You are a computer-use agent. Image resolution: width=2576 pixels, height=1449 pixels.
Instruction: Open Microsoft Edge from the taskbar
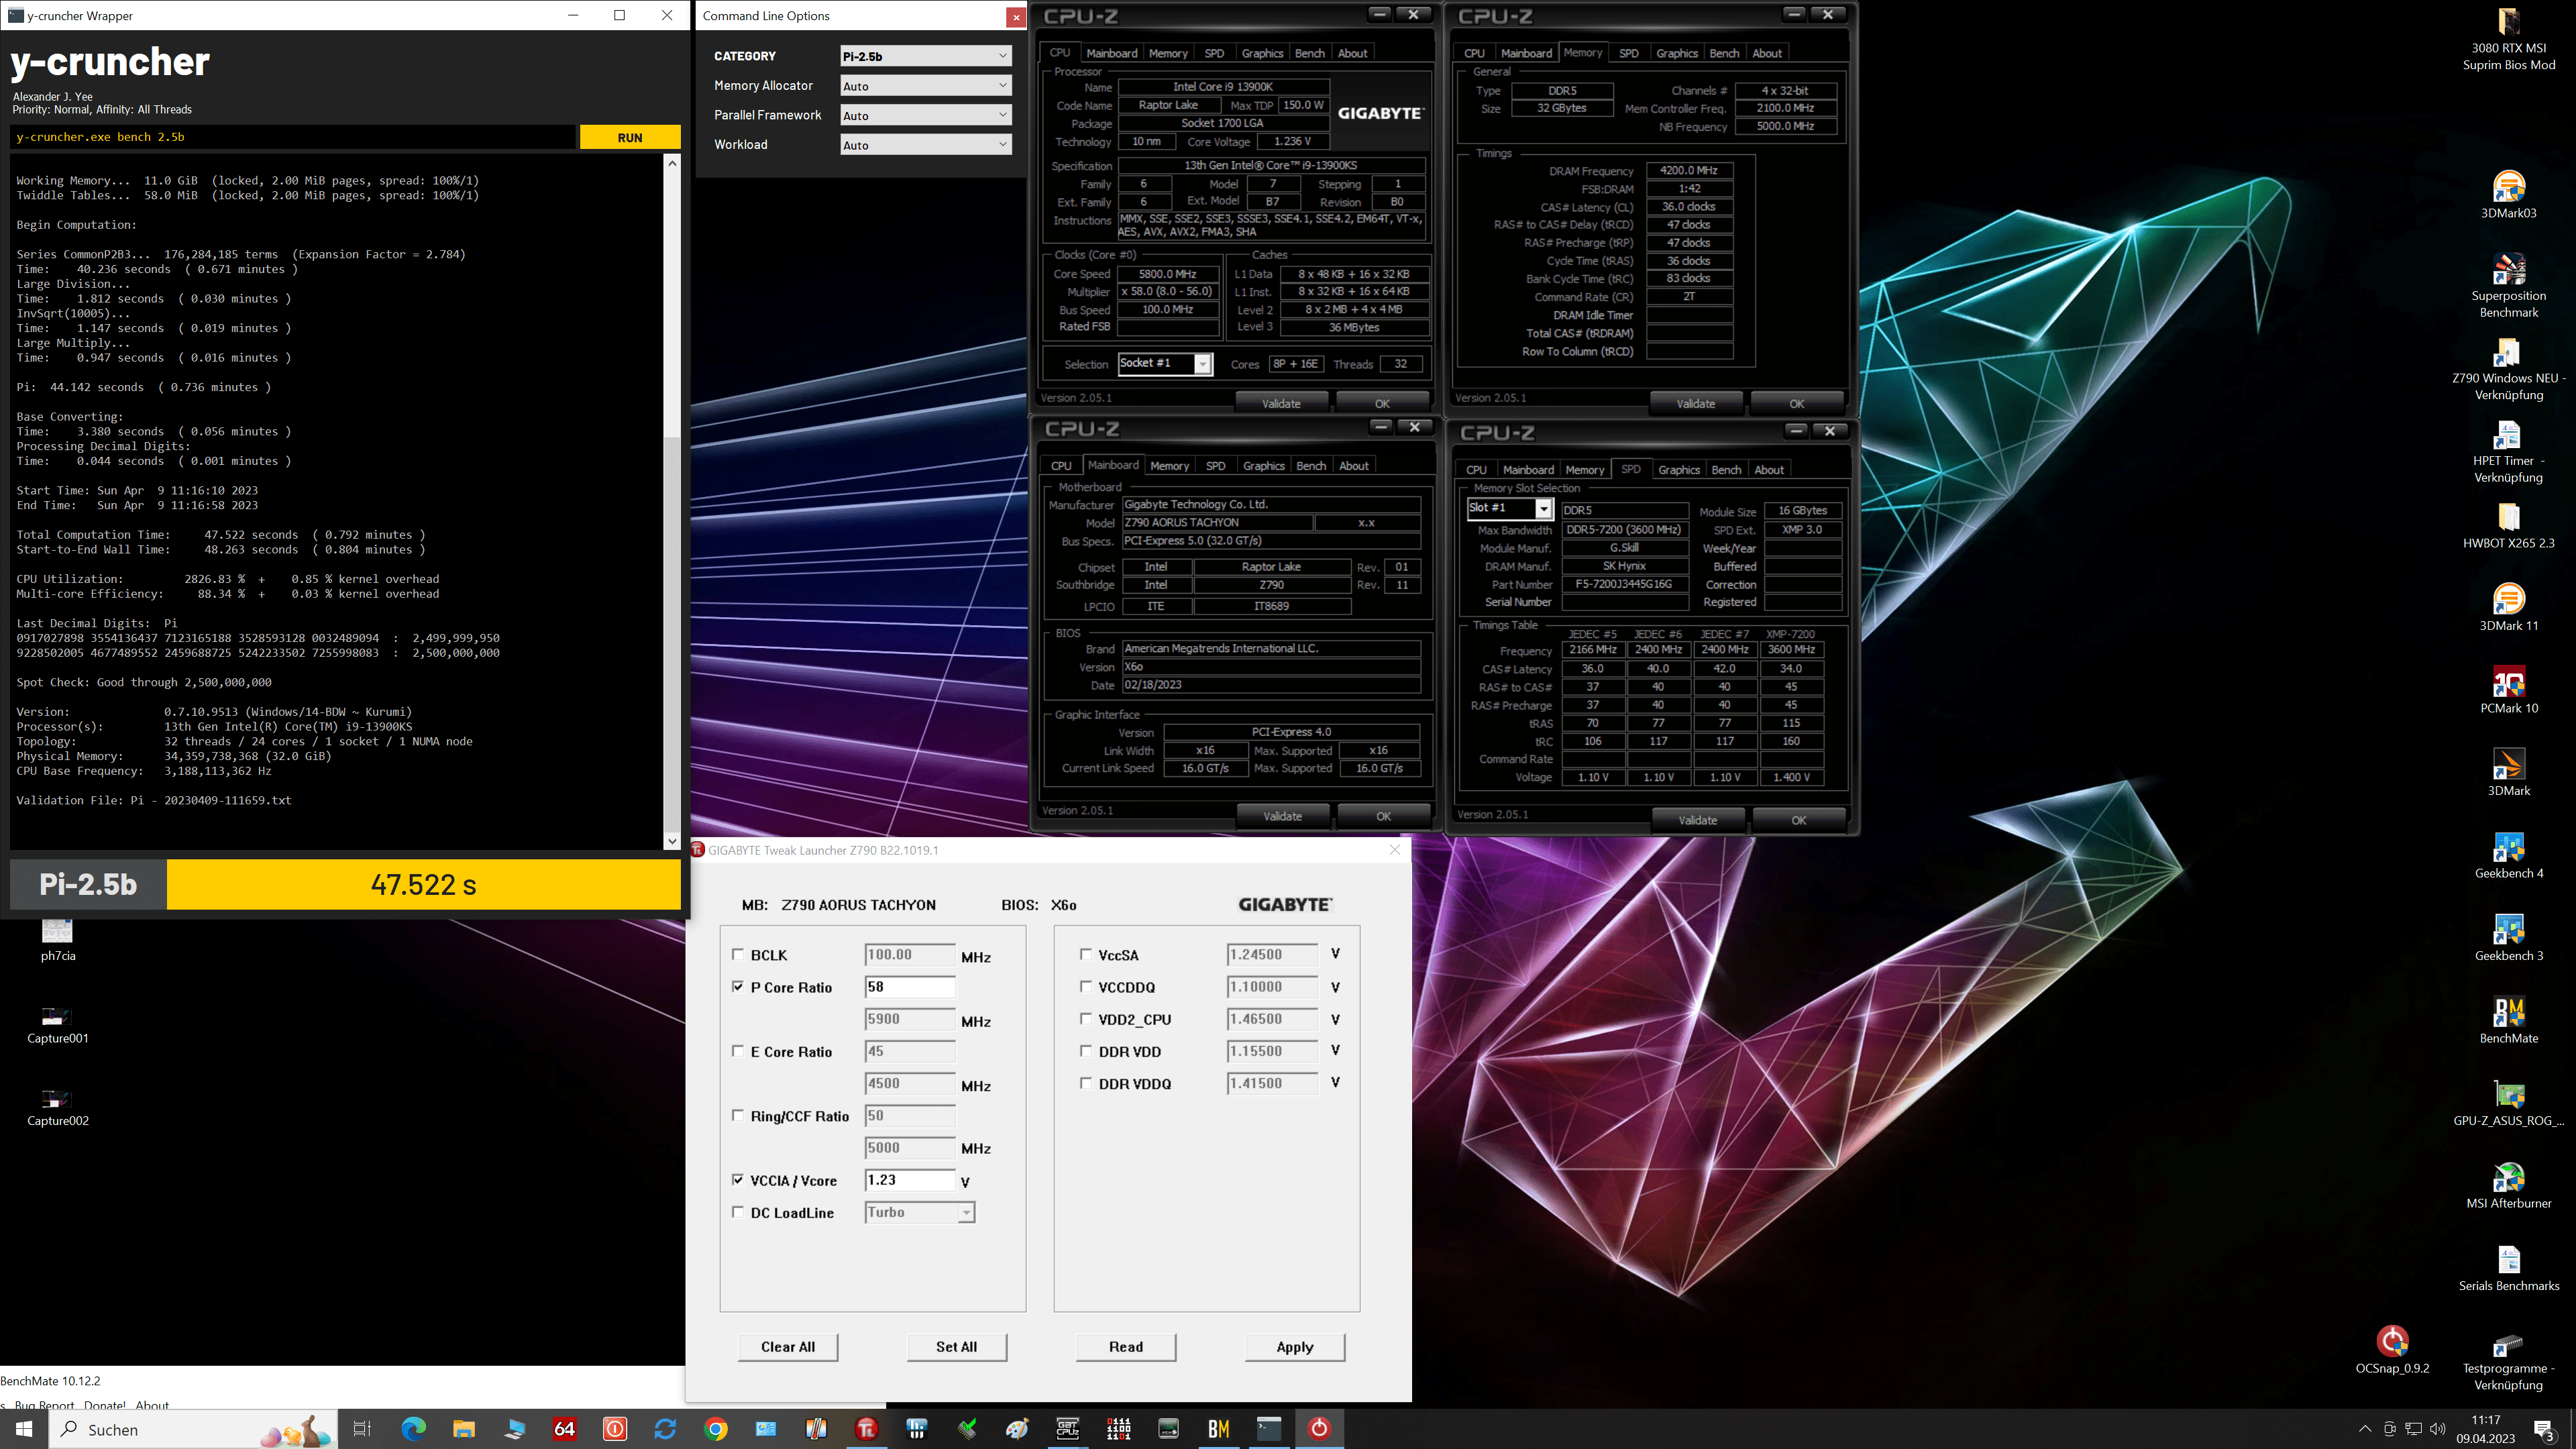[413, 1429]
